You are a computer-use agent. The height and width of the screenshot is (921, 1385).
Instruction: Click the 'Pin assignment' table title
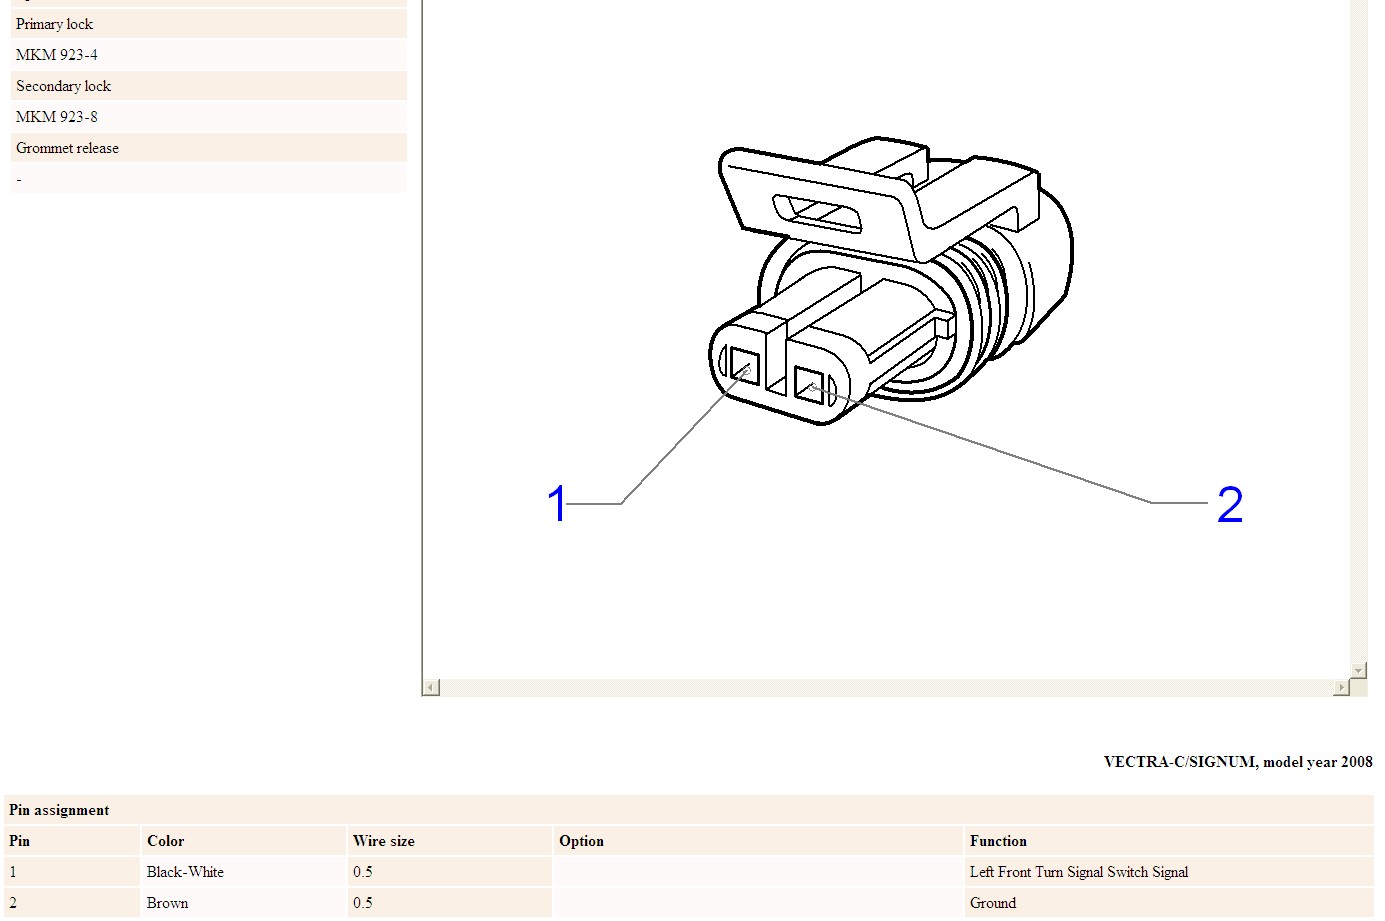59,810
